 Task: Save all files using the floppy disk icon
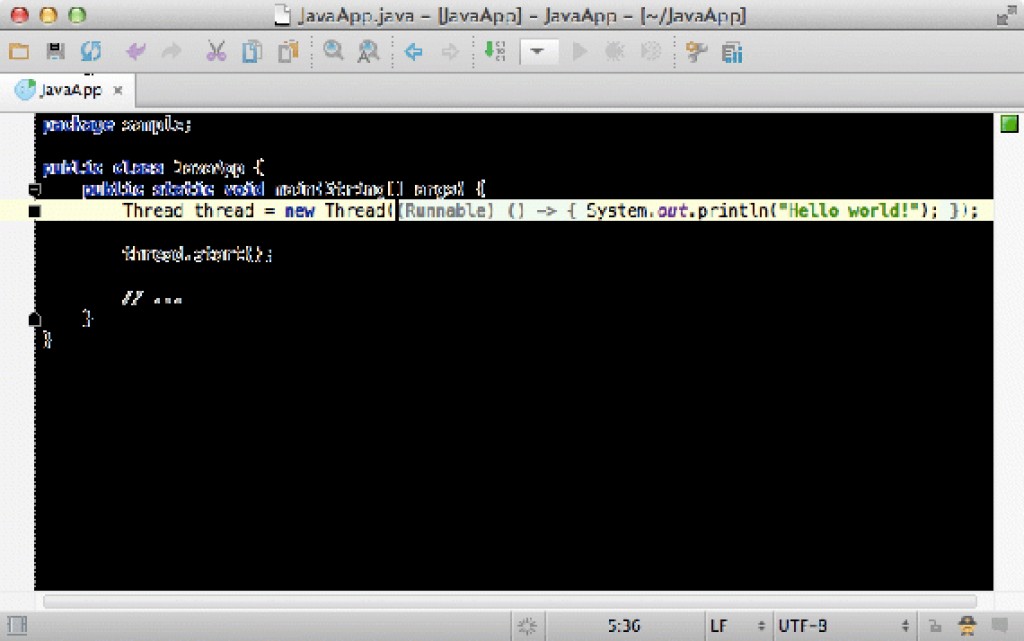[x=56, y=52]
